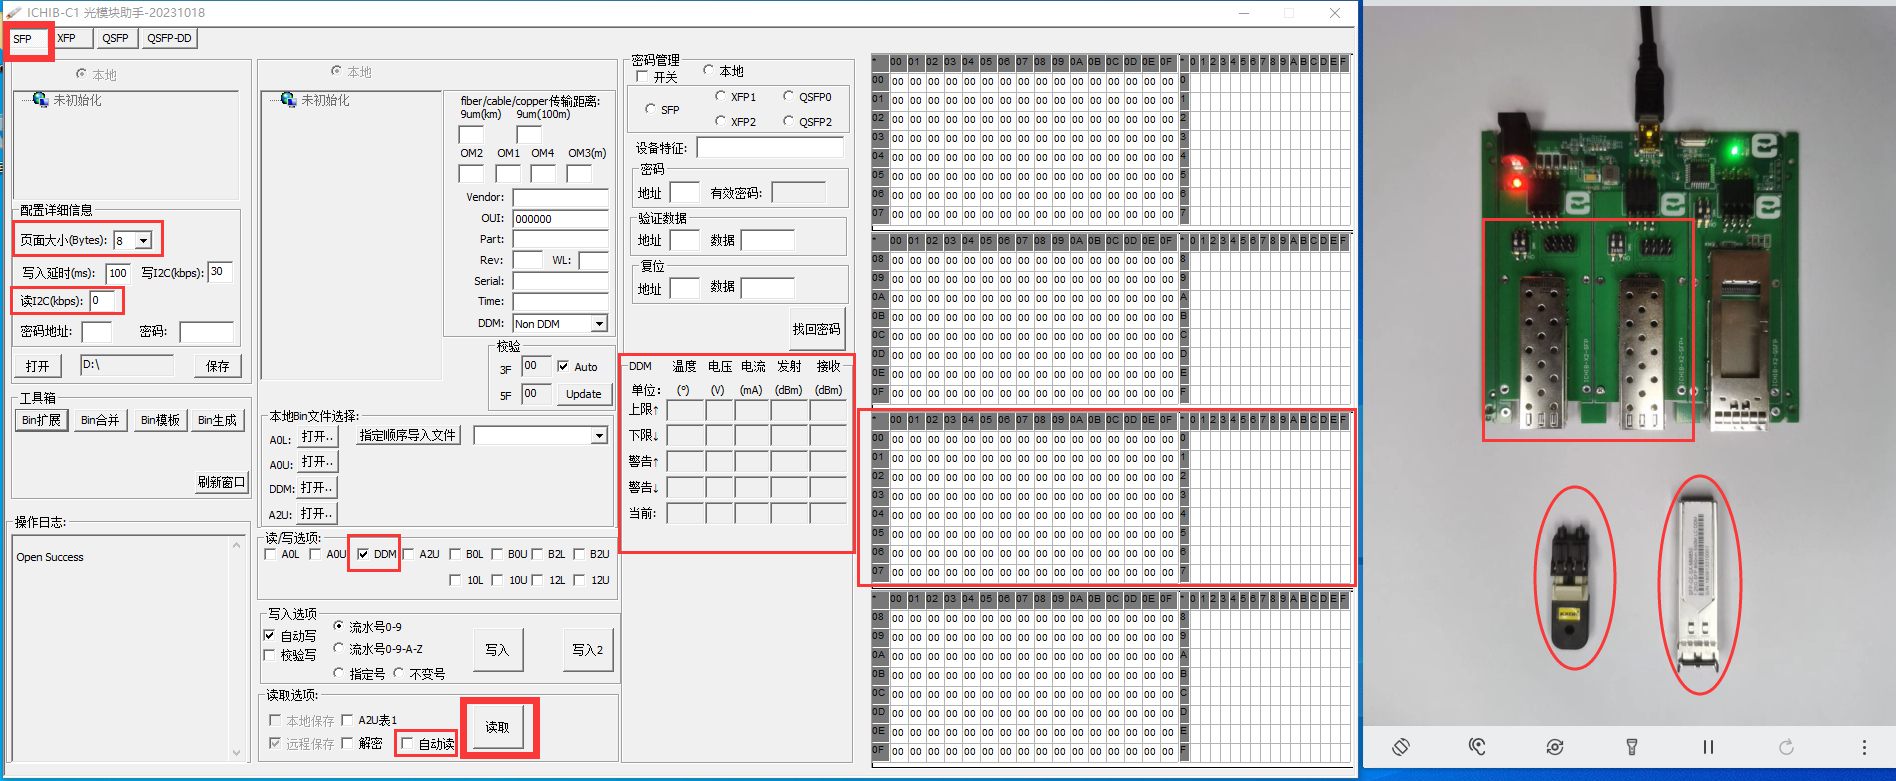Screen dimensions: 1896x781
Task: Click the uninitialized device icon in left tree
Action: 40,100
